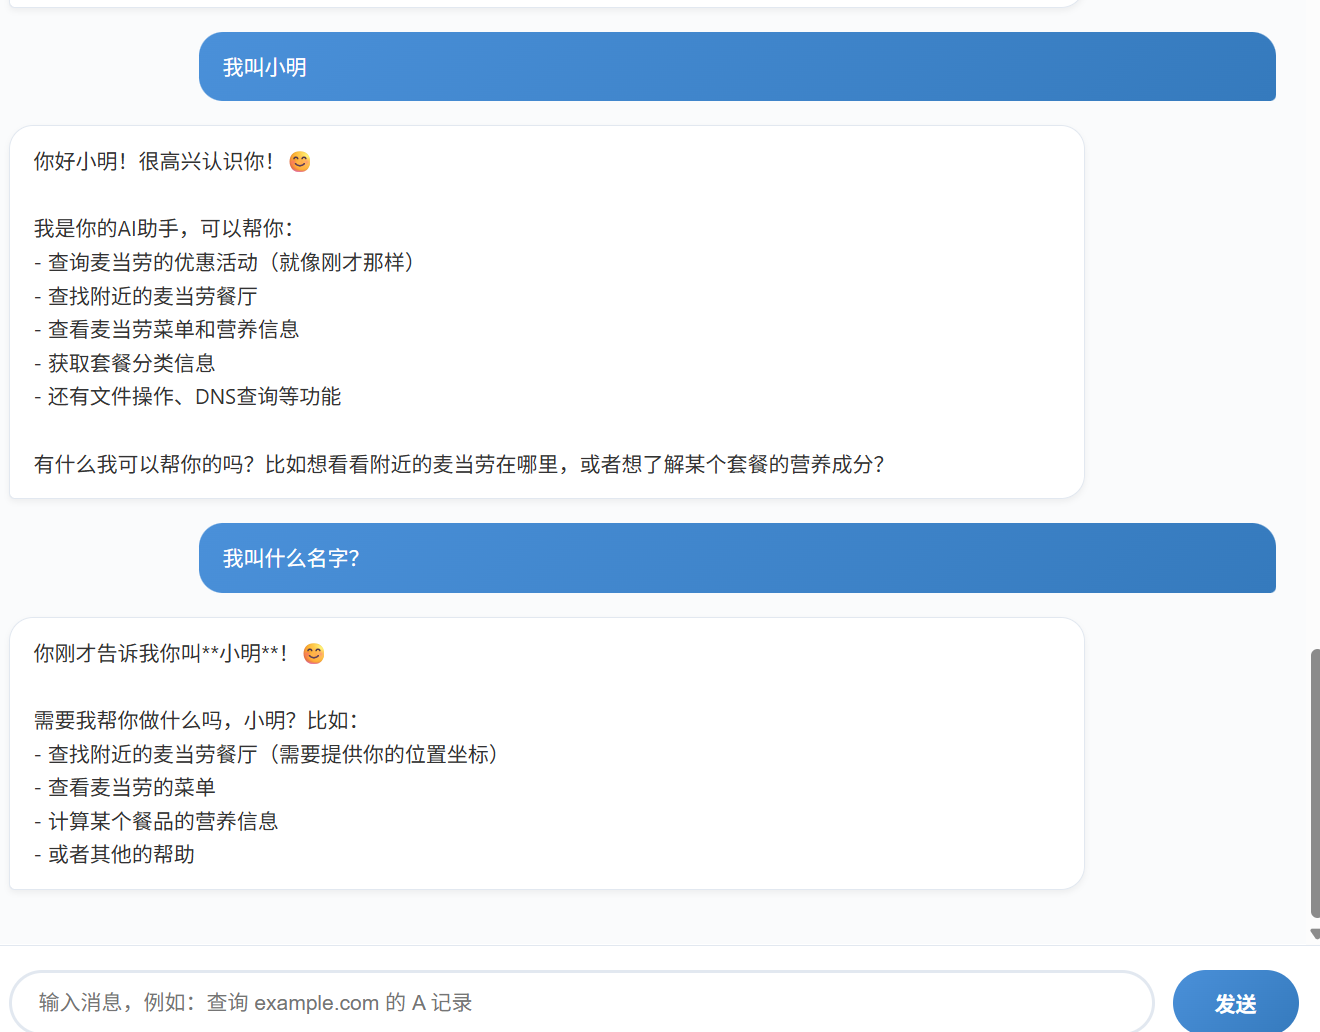Click the line 或者其他的帮助
Screen dimensions: 1320x1032
click(115, 855)
